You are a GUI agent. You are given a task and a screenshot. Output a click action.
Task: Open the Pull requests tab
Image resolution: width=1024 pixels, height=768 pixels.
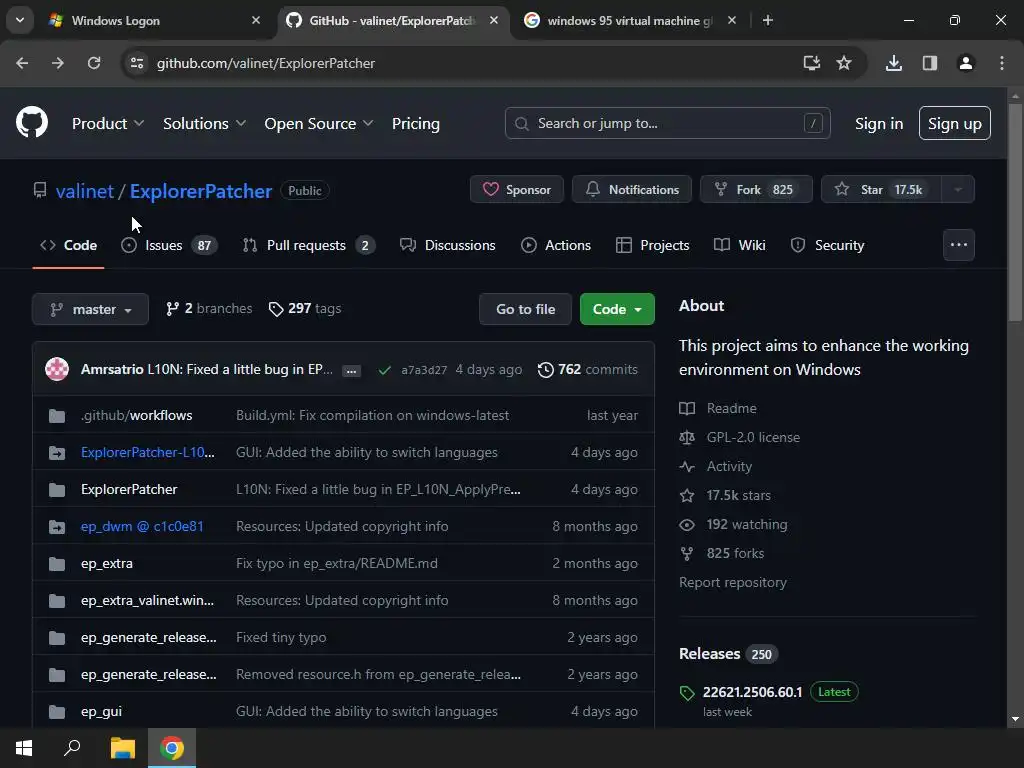pyautogui.click(x=309, y=246)
